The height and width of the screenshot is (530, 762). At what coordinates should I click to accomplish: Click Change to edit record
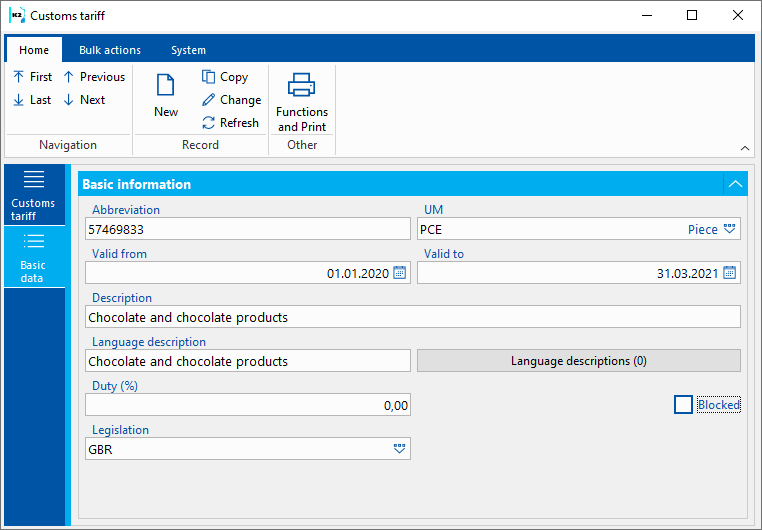tap(231, 100)
